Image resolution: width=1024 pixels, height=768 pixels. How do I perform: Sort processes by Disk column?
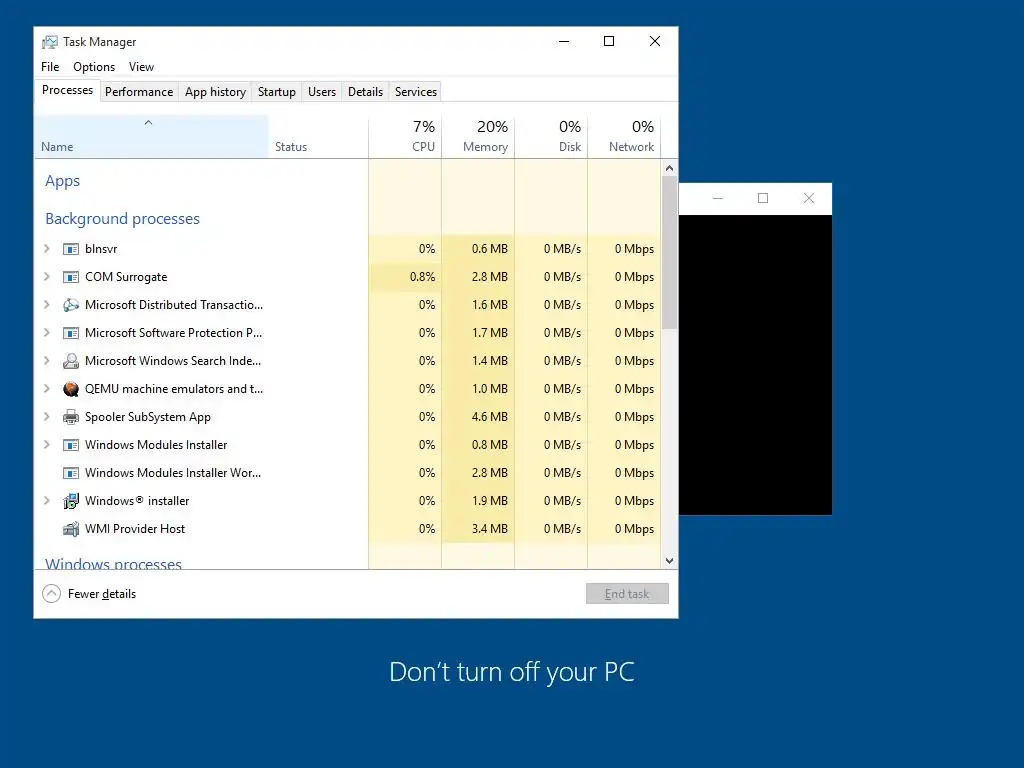point(552,136)
